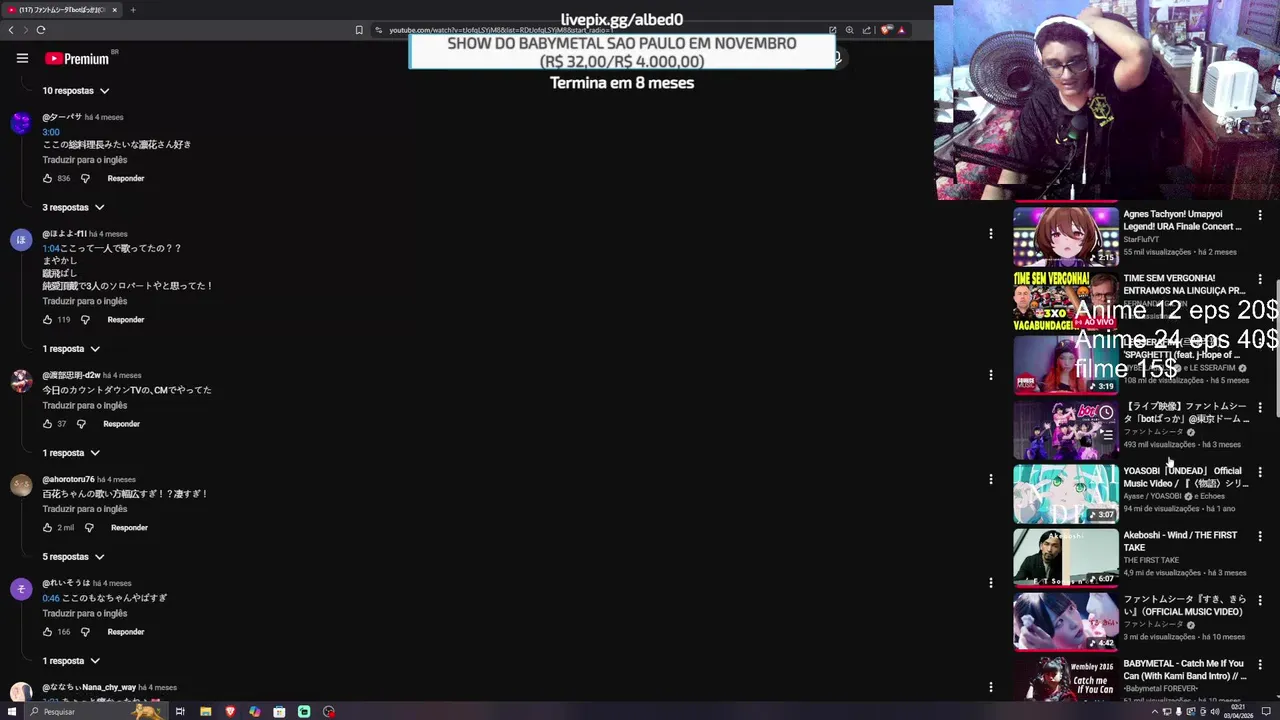Open the more options menu for the Akeboshi Wind video
The image size is (1280, 720).
pyautogui.click(x=1260, y=536)
